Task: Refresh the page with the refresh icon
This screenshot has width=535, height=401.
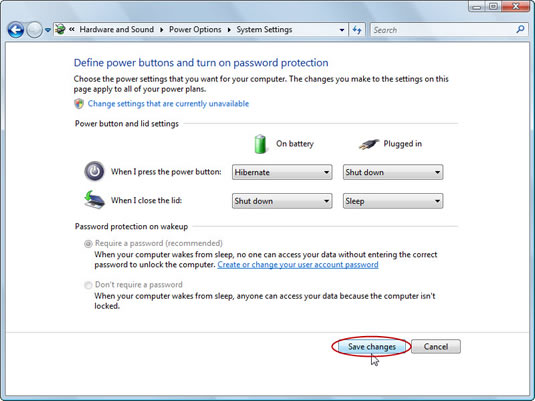Action: coord(357,30)
